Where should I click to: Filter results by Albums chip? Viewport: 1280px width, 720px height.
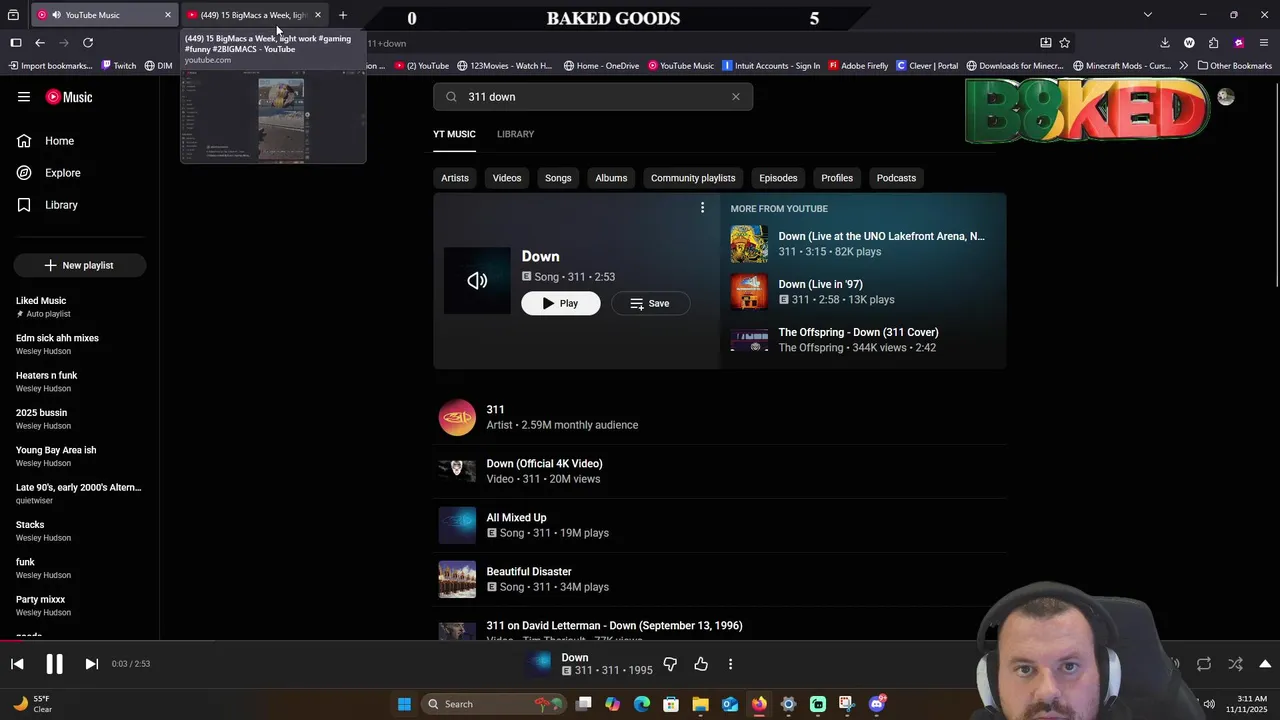[x=611, y=178]
